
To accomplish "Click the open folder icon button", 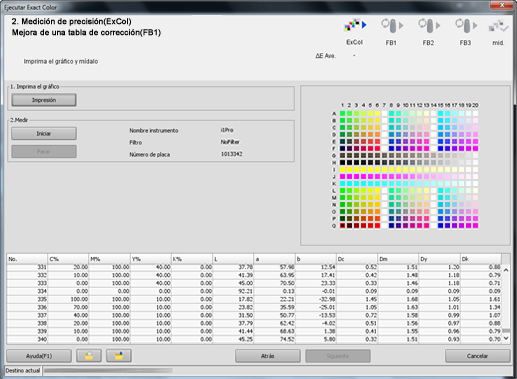I will (89, 356).
